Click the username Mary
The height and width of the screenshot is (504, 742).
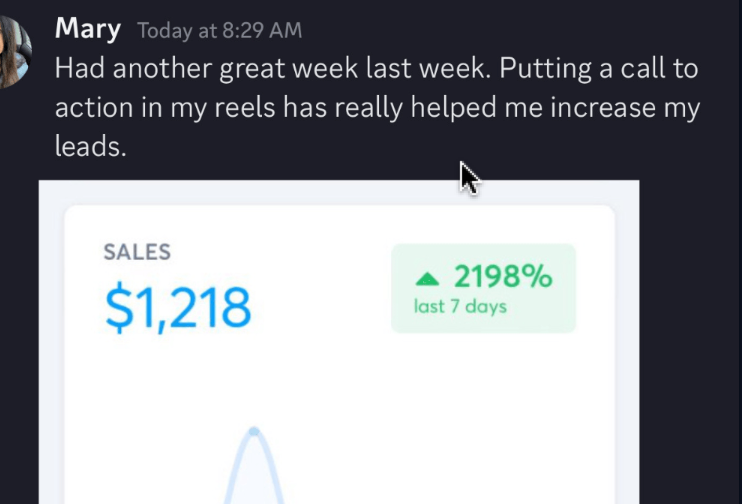(88, 29)
